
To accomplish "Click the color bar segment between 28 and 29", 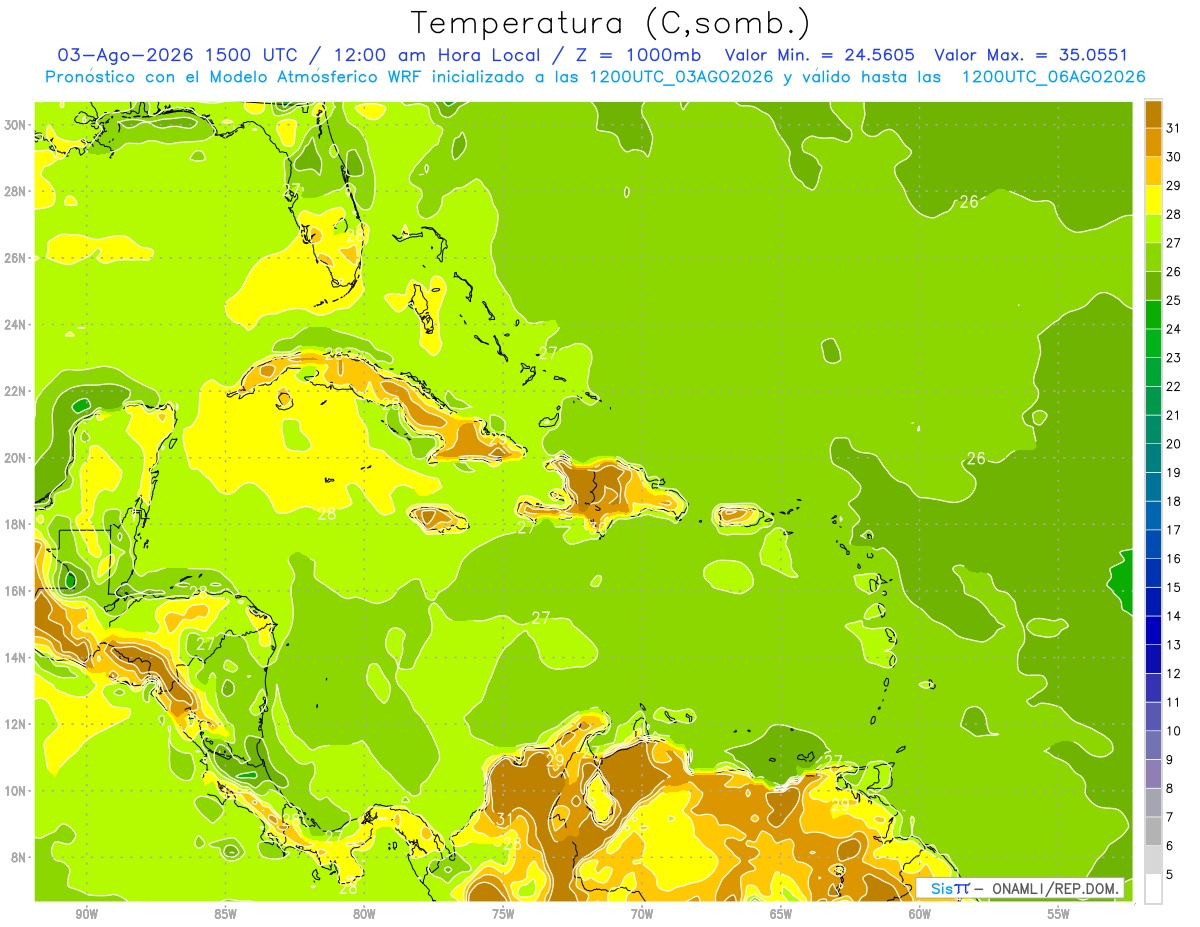I will [x=1153, y=199].
